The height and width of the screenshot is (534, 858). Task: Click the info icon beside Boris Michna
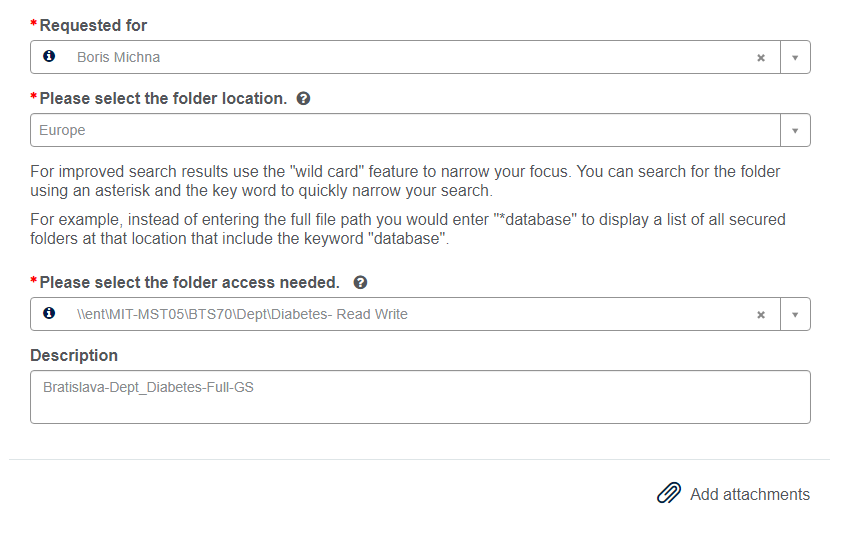[x=49, y=57]
